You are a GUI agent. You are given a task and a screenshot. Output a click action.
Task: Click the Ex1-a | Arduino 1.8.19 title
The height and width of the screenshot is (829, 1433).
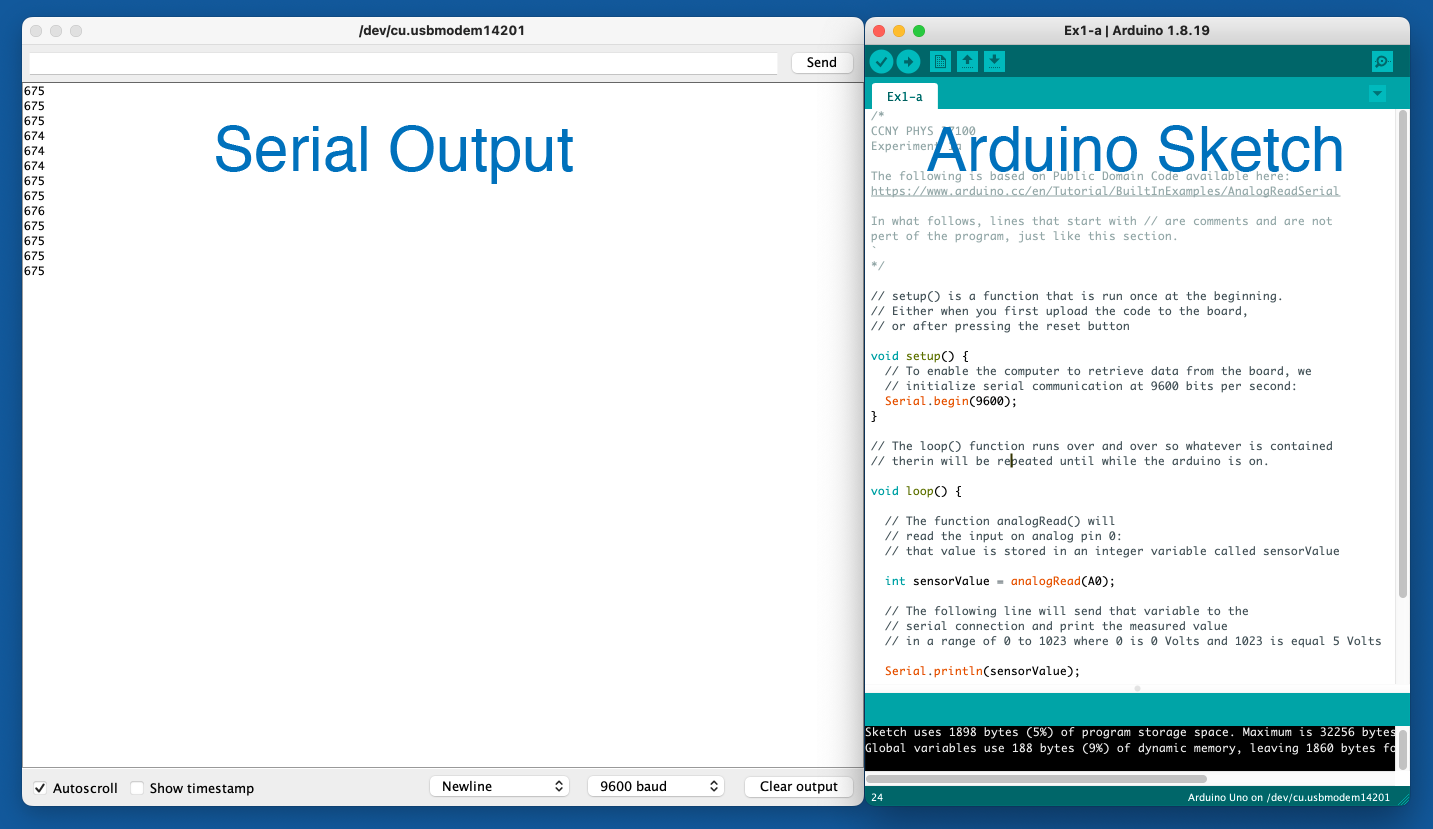(x=1137, y=30)
